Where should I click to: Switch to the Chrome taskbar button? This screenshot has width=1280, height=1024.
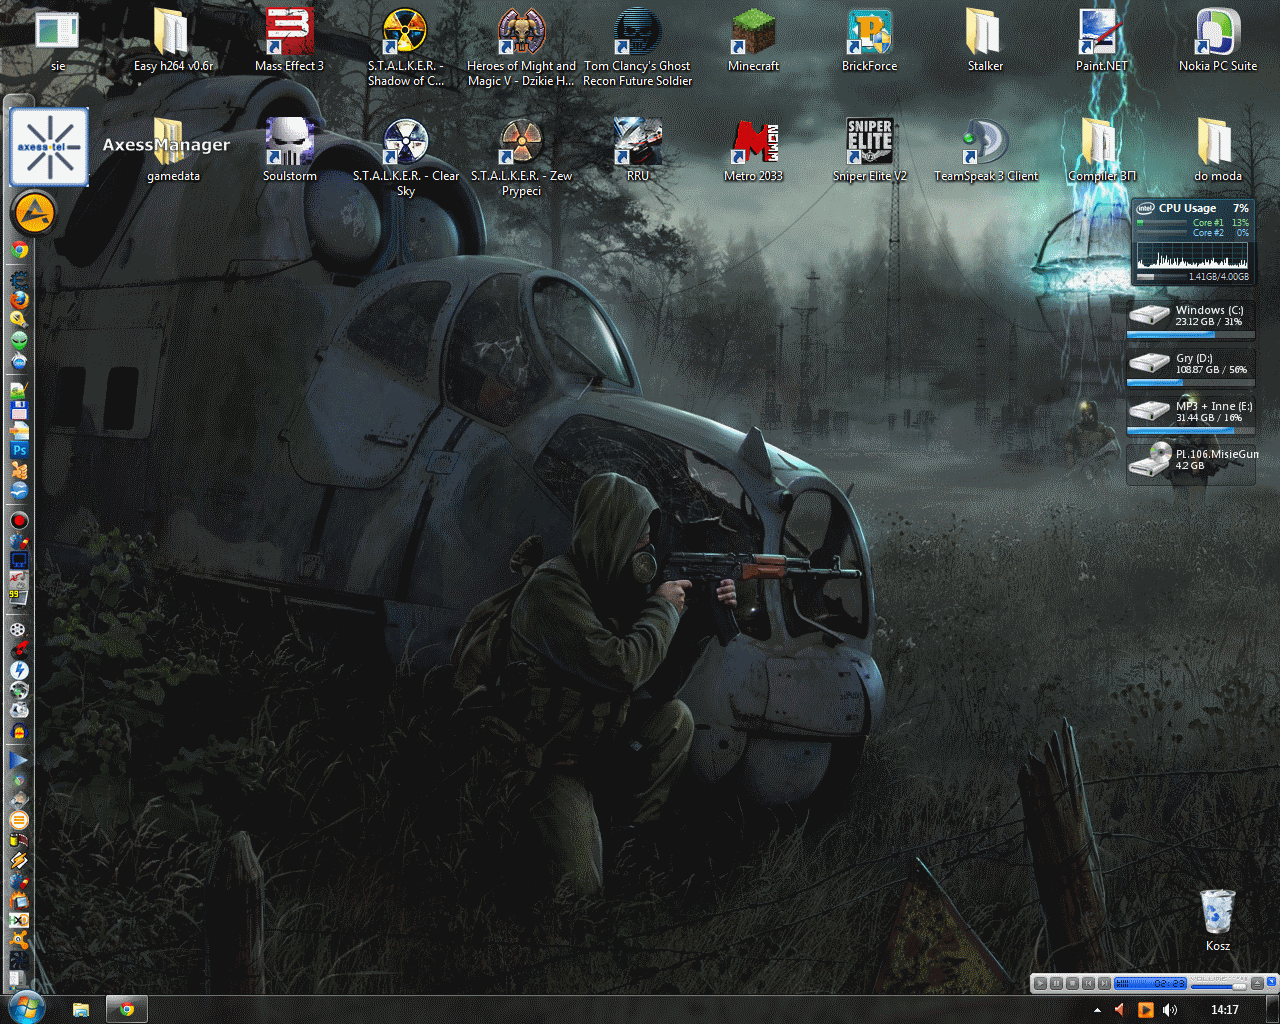click(127, 1010)
